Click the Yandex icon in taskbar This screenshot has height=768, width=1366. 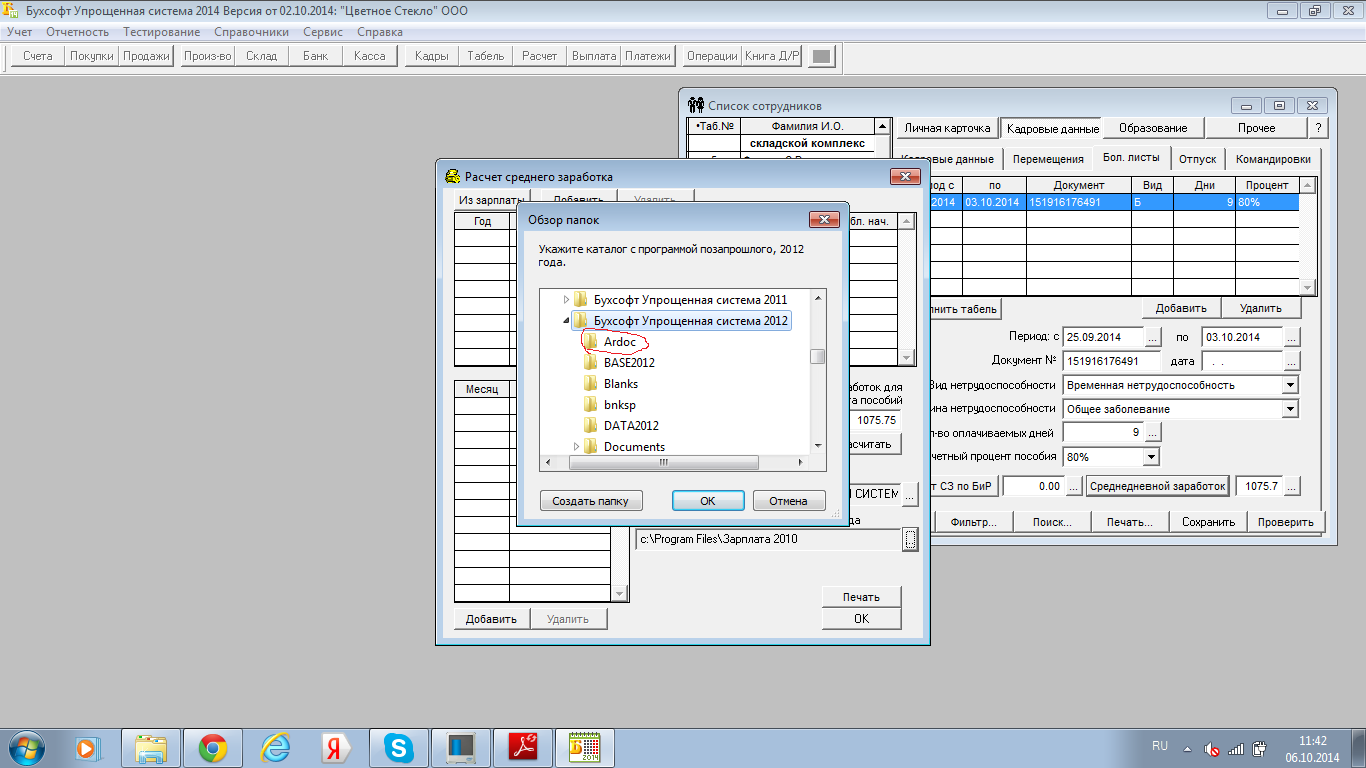click(336, 747)
